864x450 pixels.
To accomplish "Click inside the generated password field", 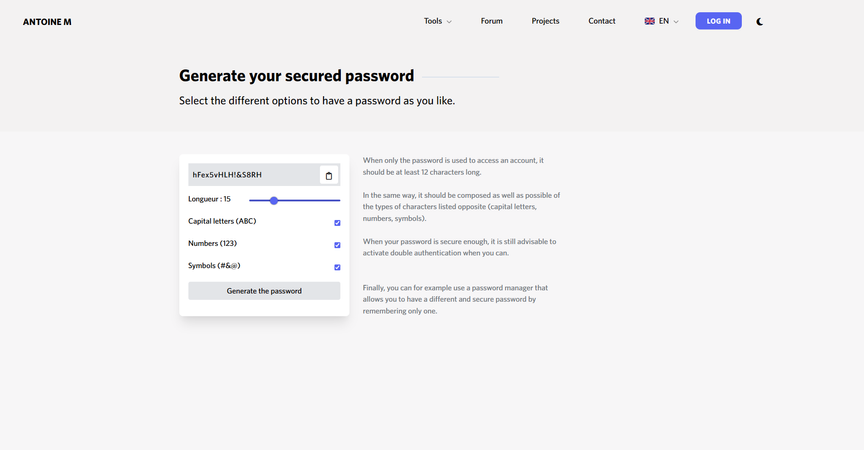I will coord(252,175).
